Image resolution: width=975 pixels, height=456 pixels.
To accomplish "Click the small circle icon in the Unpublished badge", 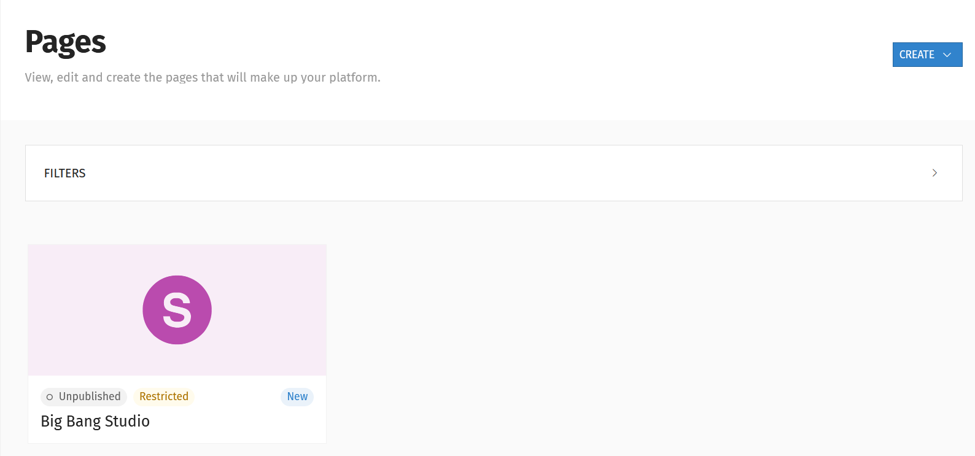I will point(50,397).
